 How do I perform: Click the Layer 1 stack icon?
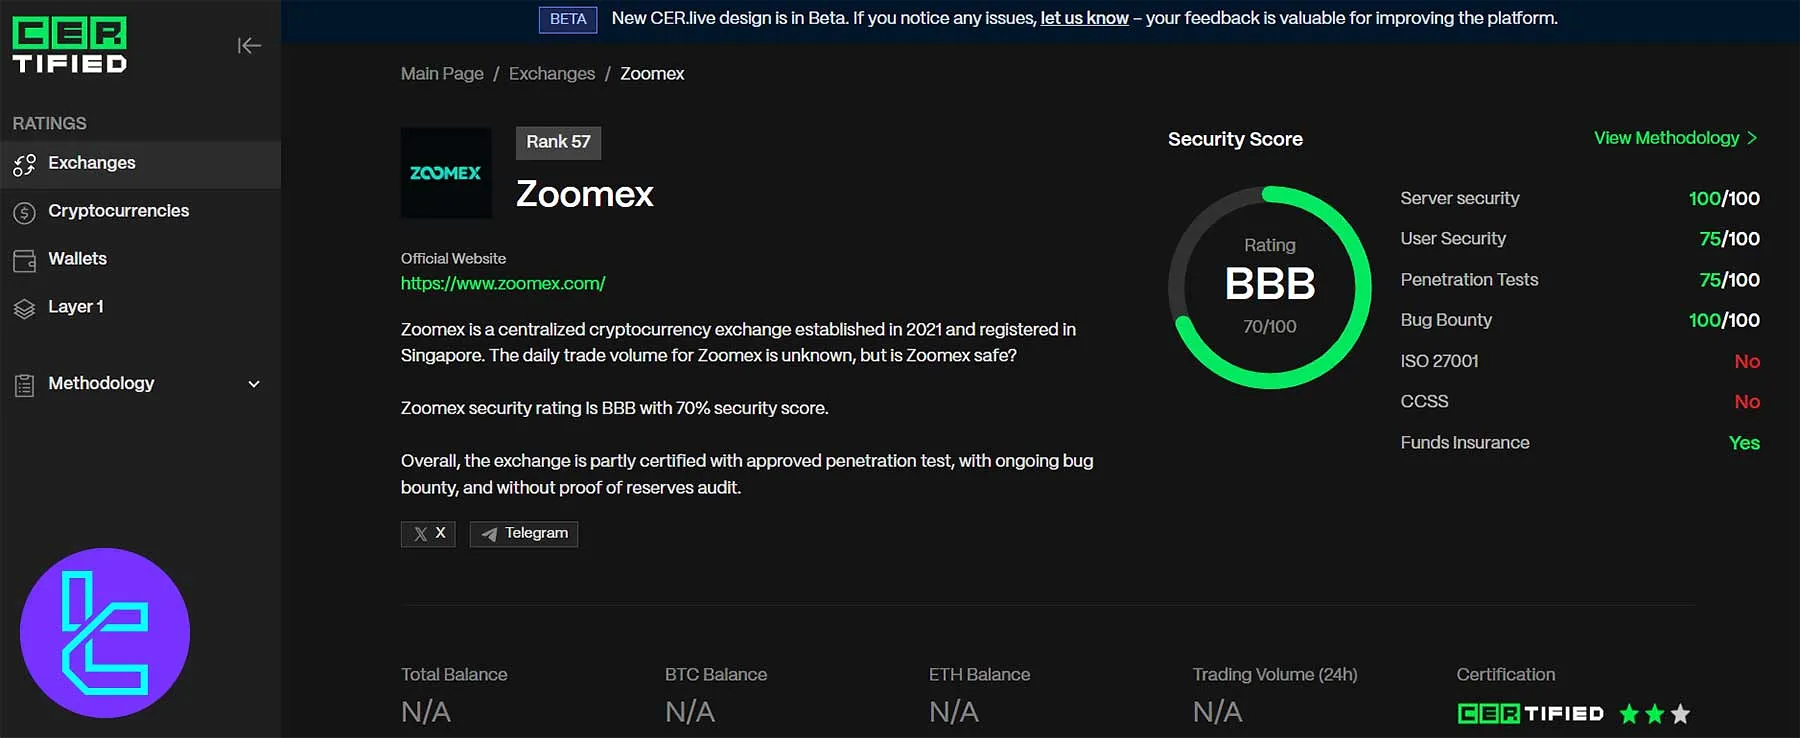tap(24, 308)
